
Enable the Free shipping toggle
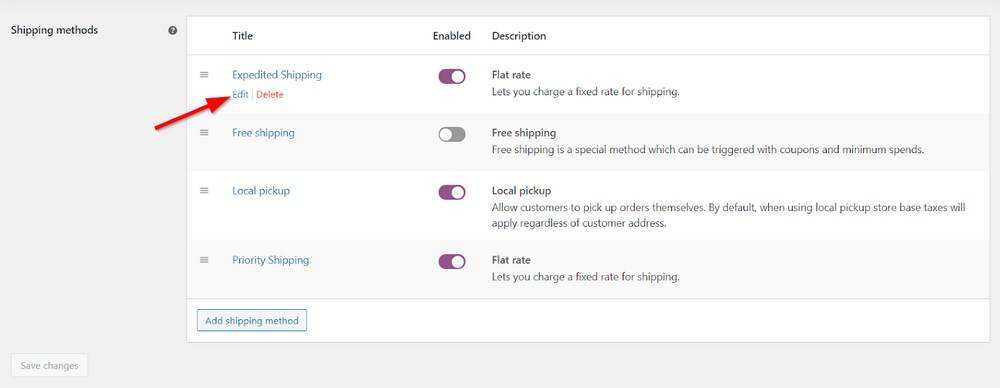coord(452,134)
